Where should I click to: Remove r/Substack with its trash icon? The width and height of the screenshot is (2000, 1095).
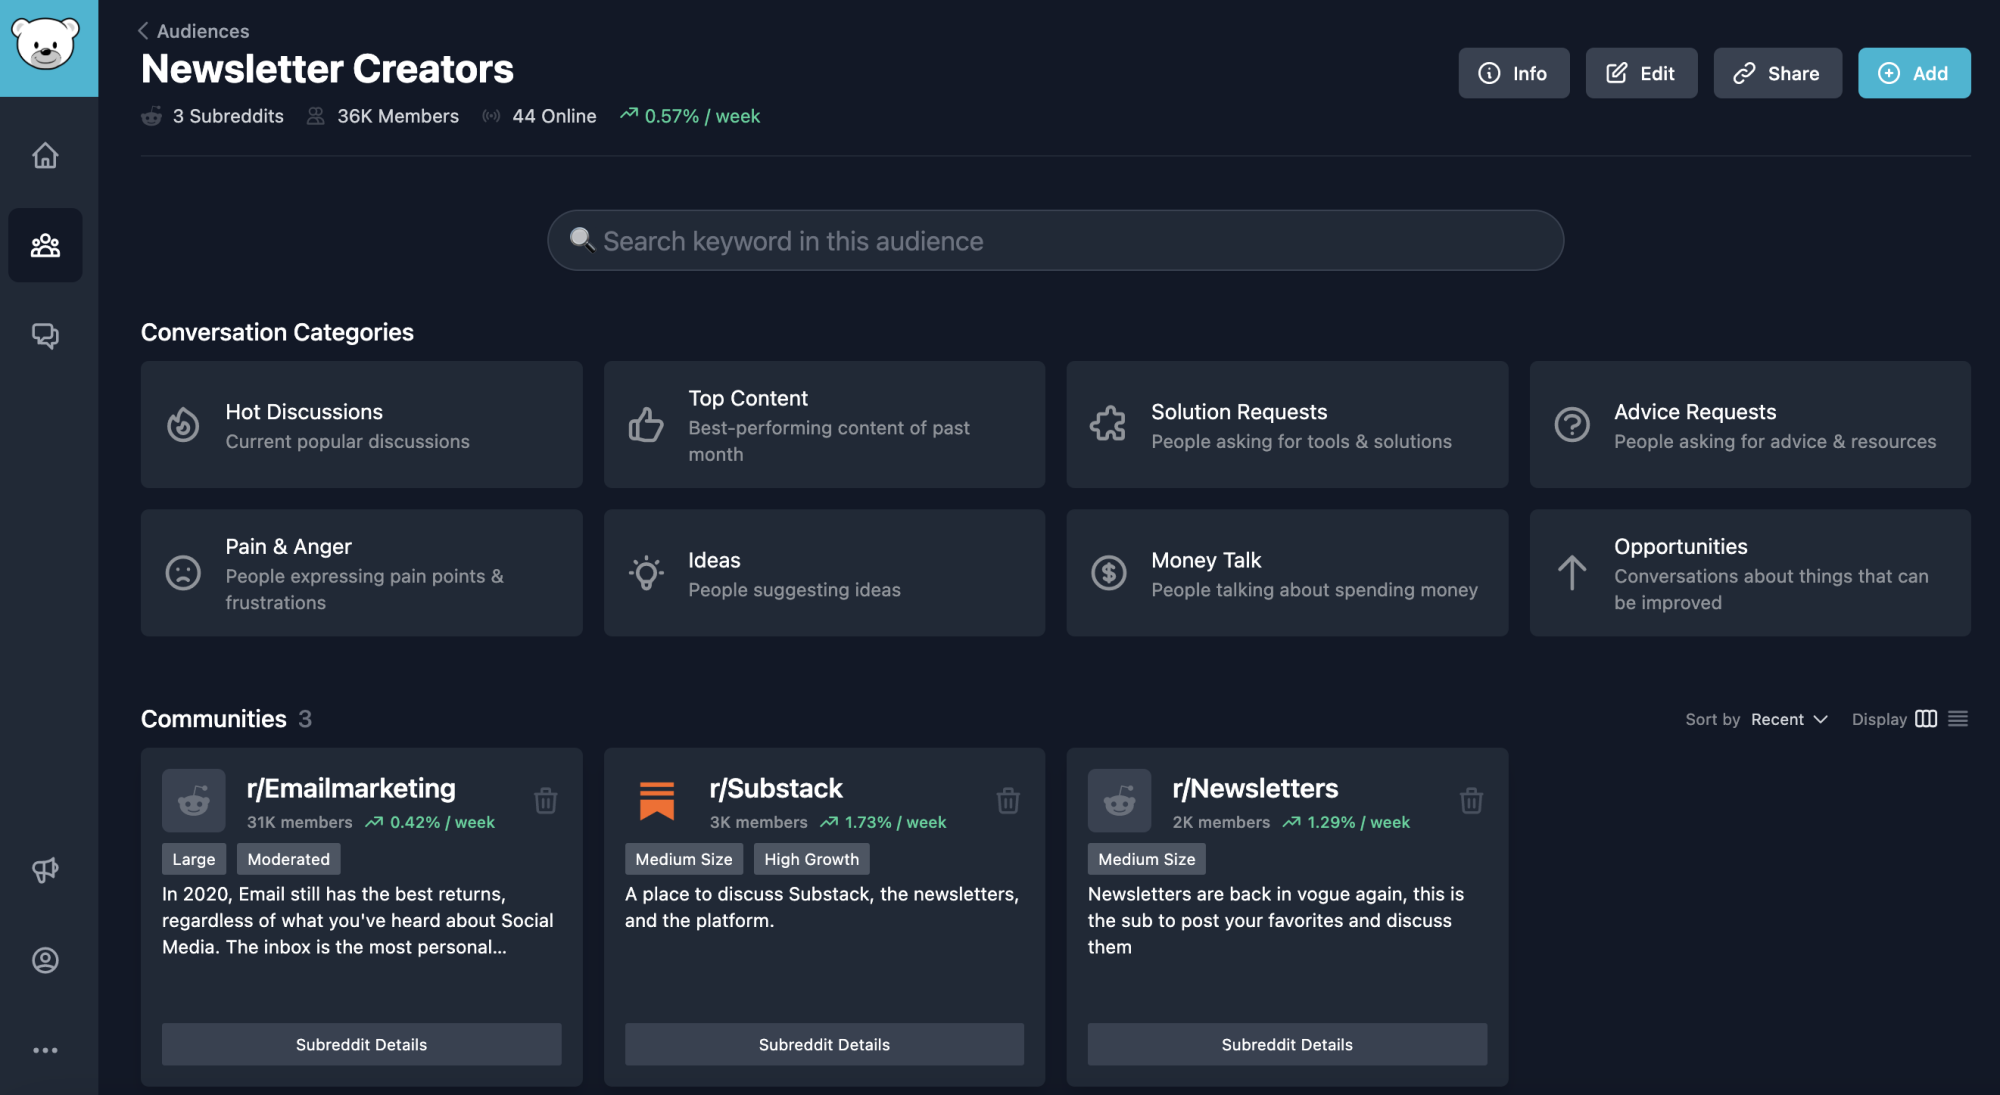pyautogui.click(x=1008, y=800)
